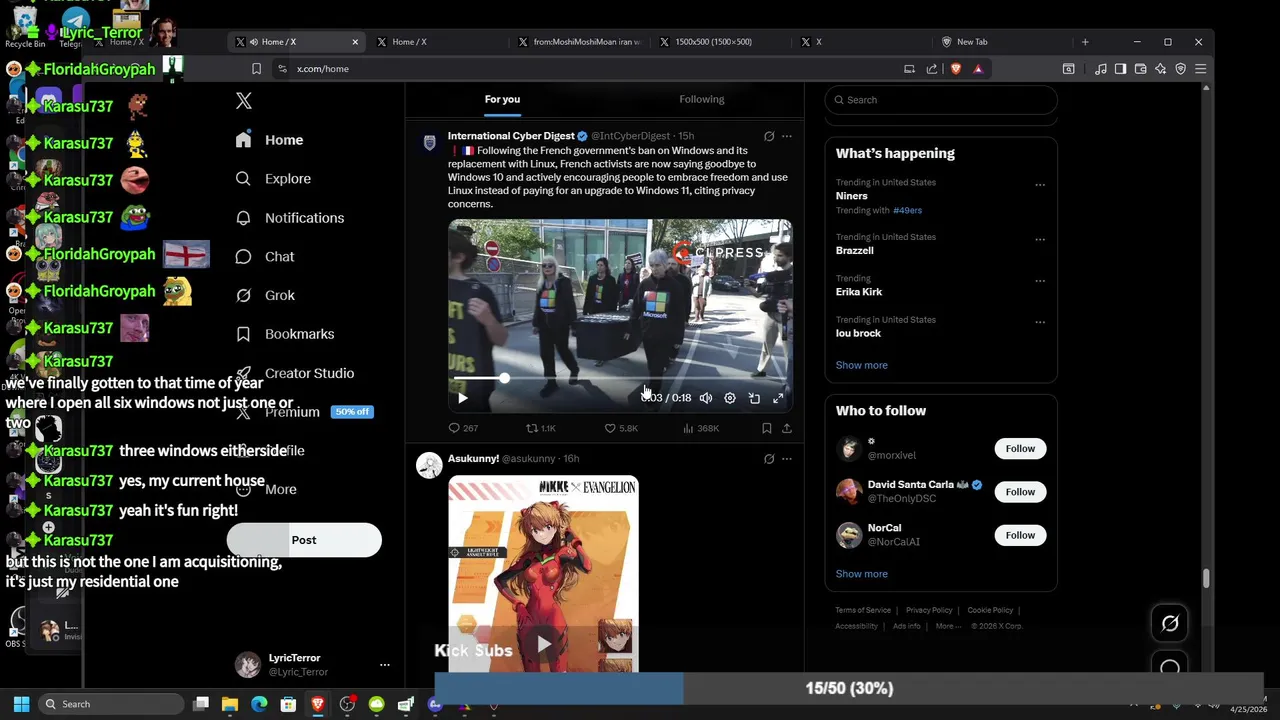Reply to International Cyber Digest post
Viewport: 1280px width, 720px height.
(463, 428)
